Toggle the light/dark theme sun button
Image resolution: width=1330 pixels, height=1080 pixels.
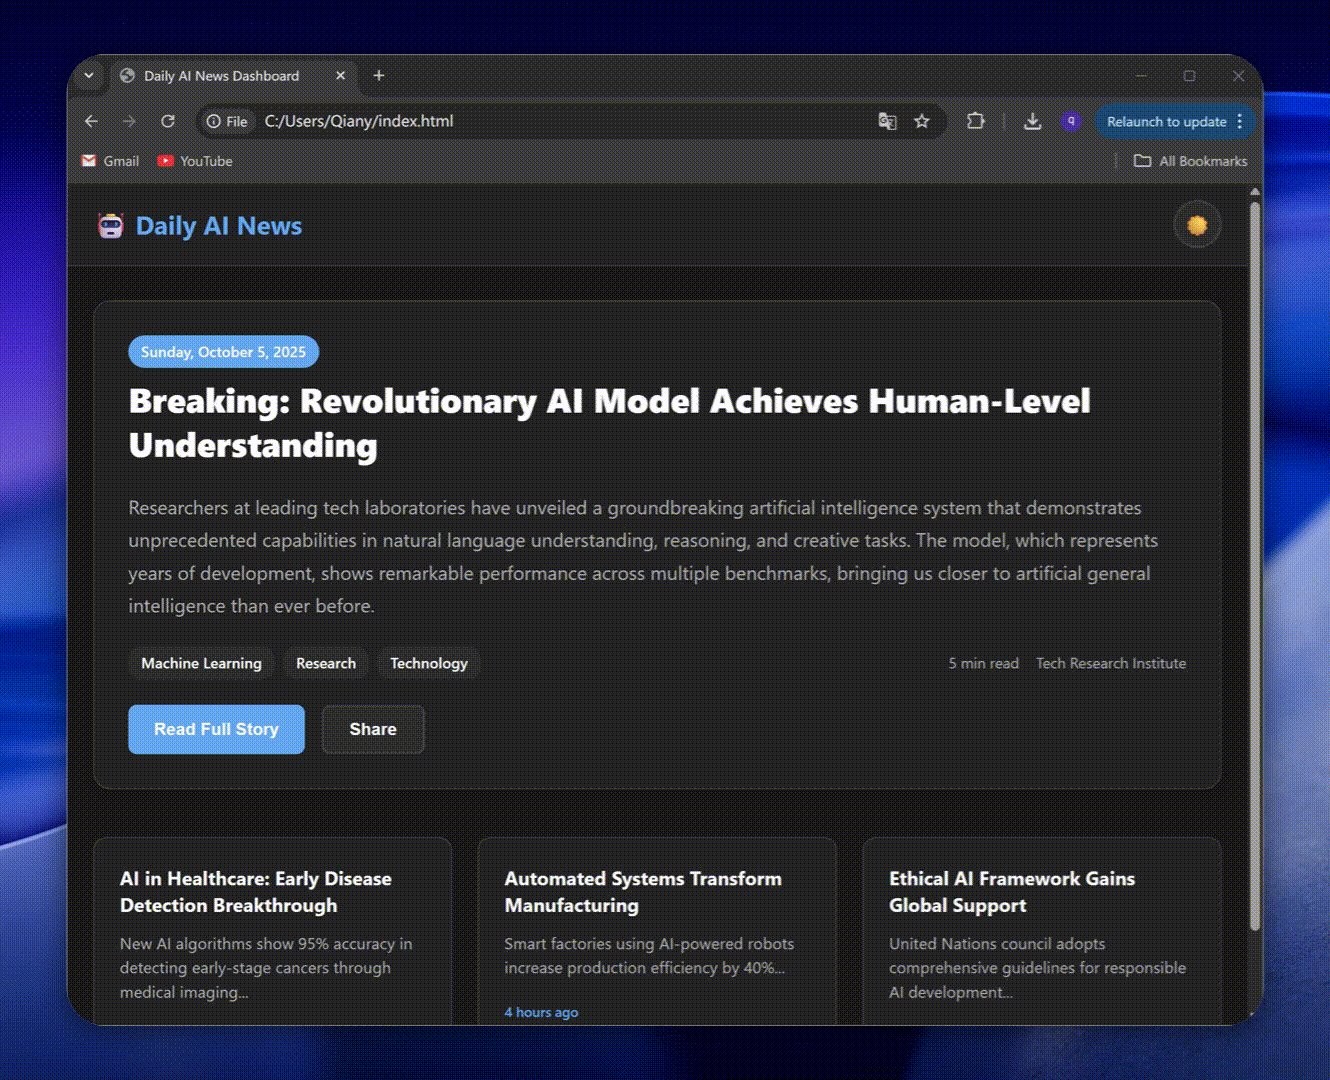1197,226
